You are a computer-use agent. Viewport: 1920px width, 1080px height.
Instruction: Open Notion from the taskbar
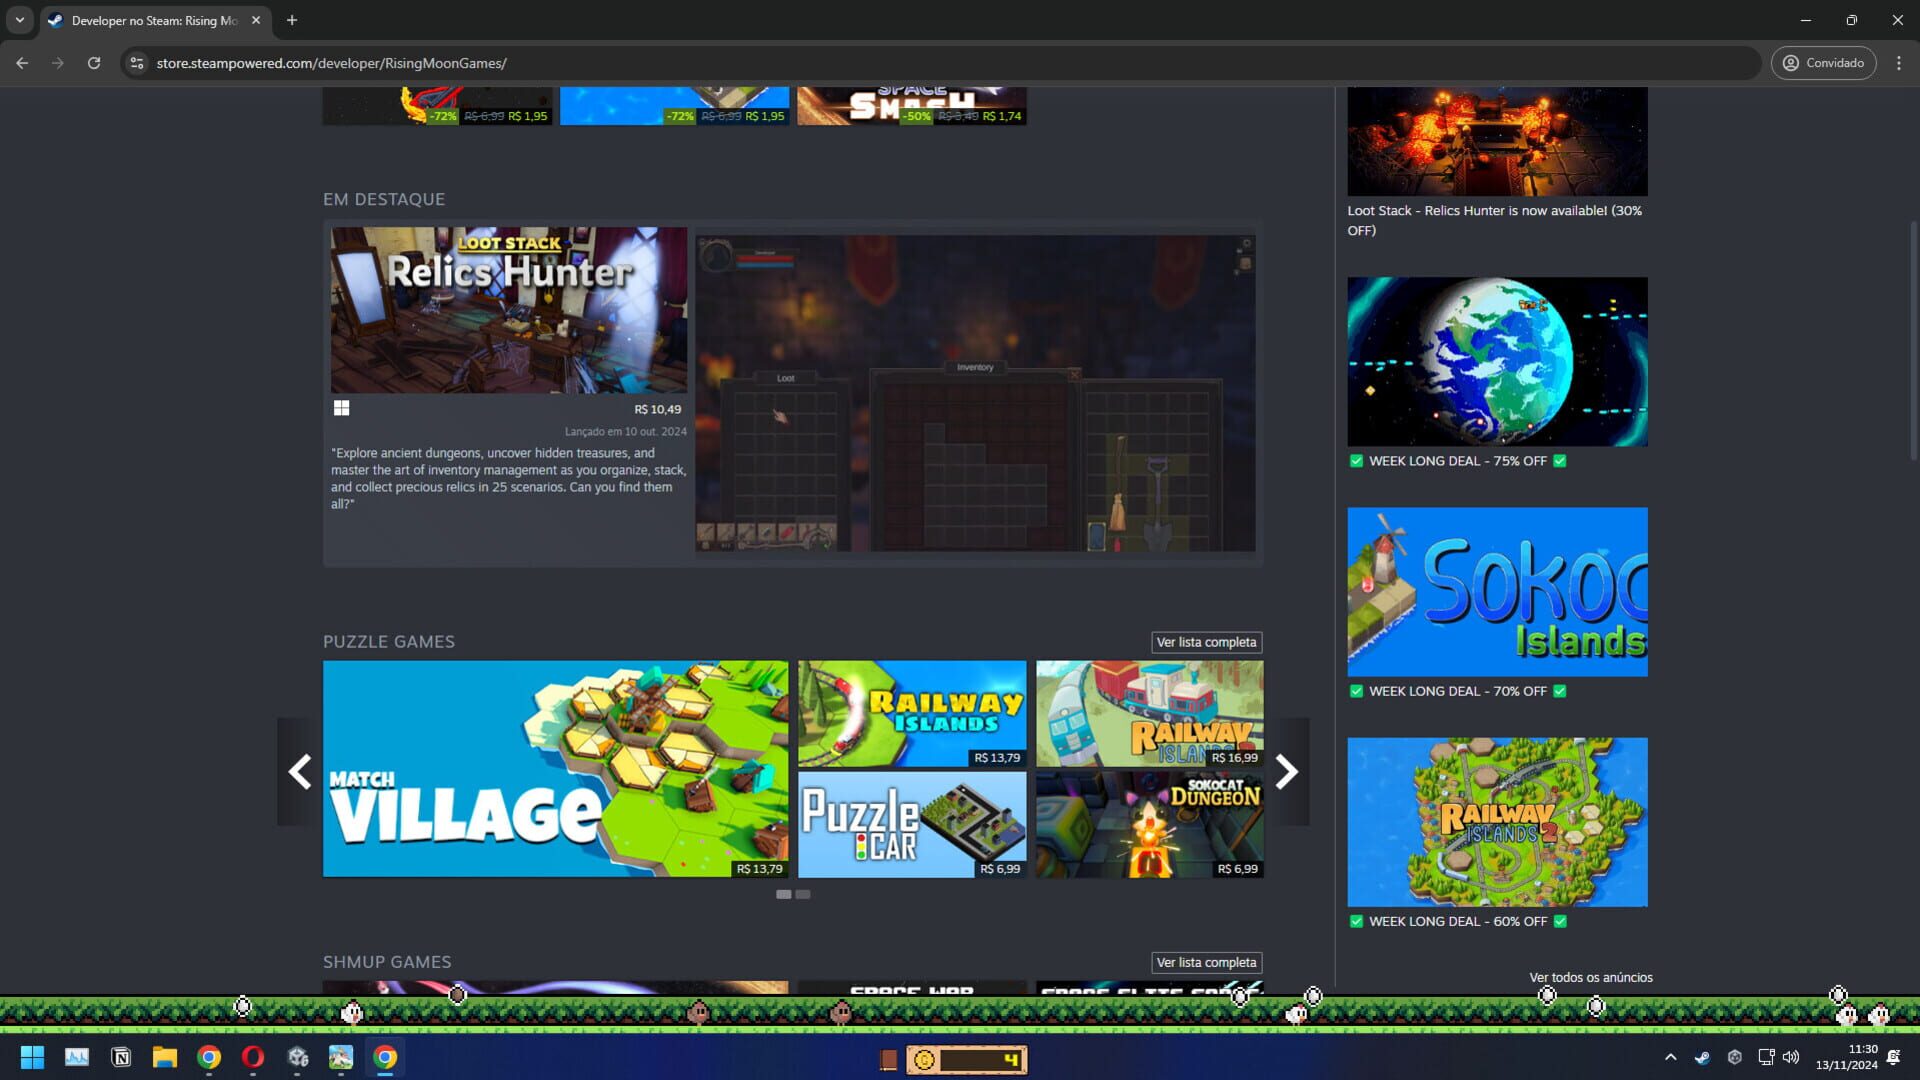click(x=121, y=1057)
